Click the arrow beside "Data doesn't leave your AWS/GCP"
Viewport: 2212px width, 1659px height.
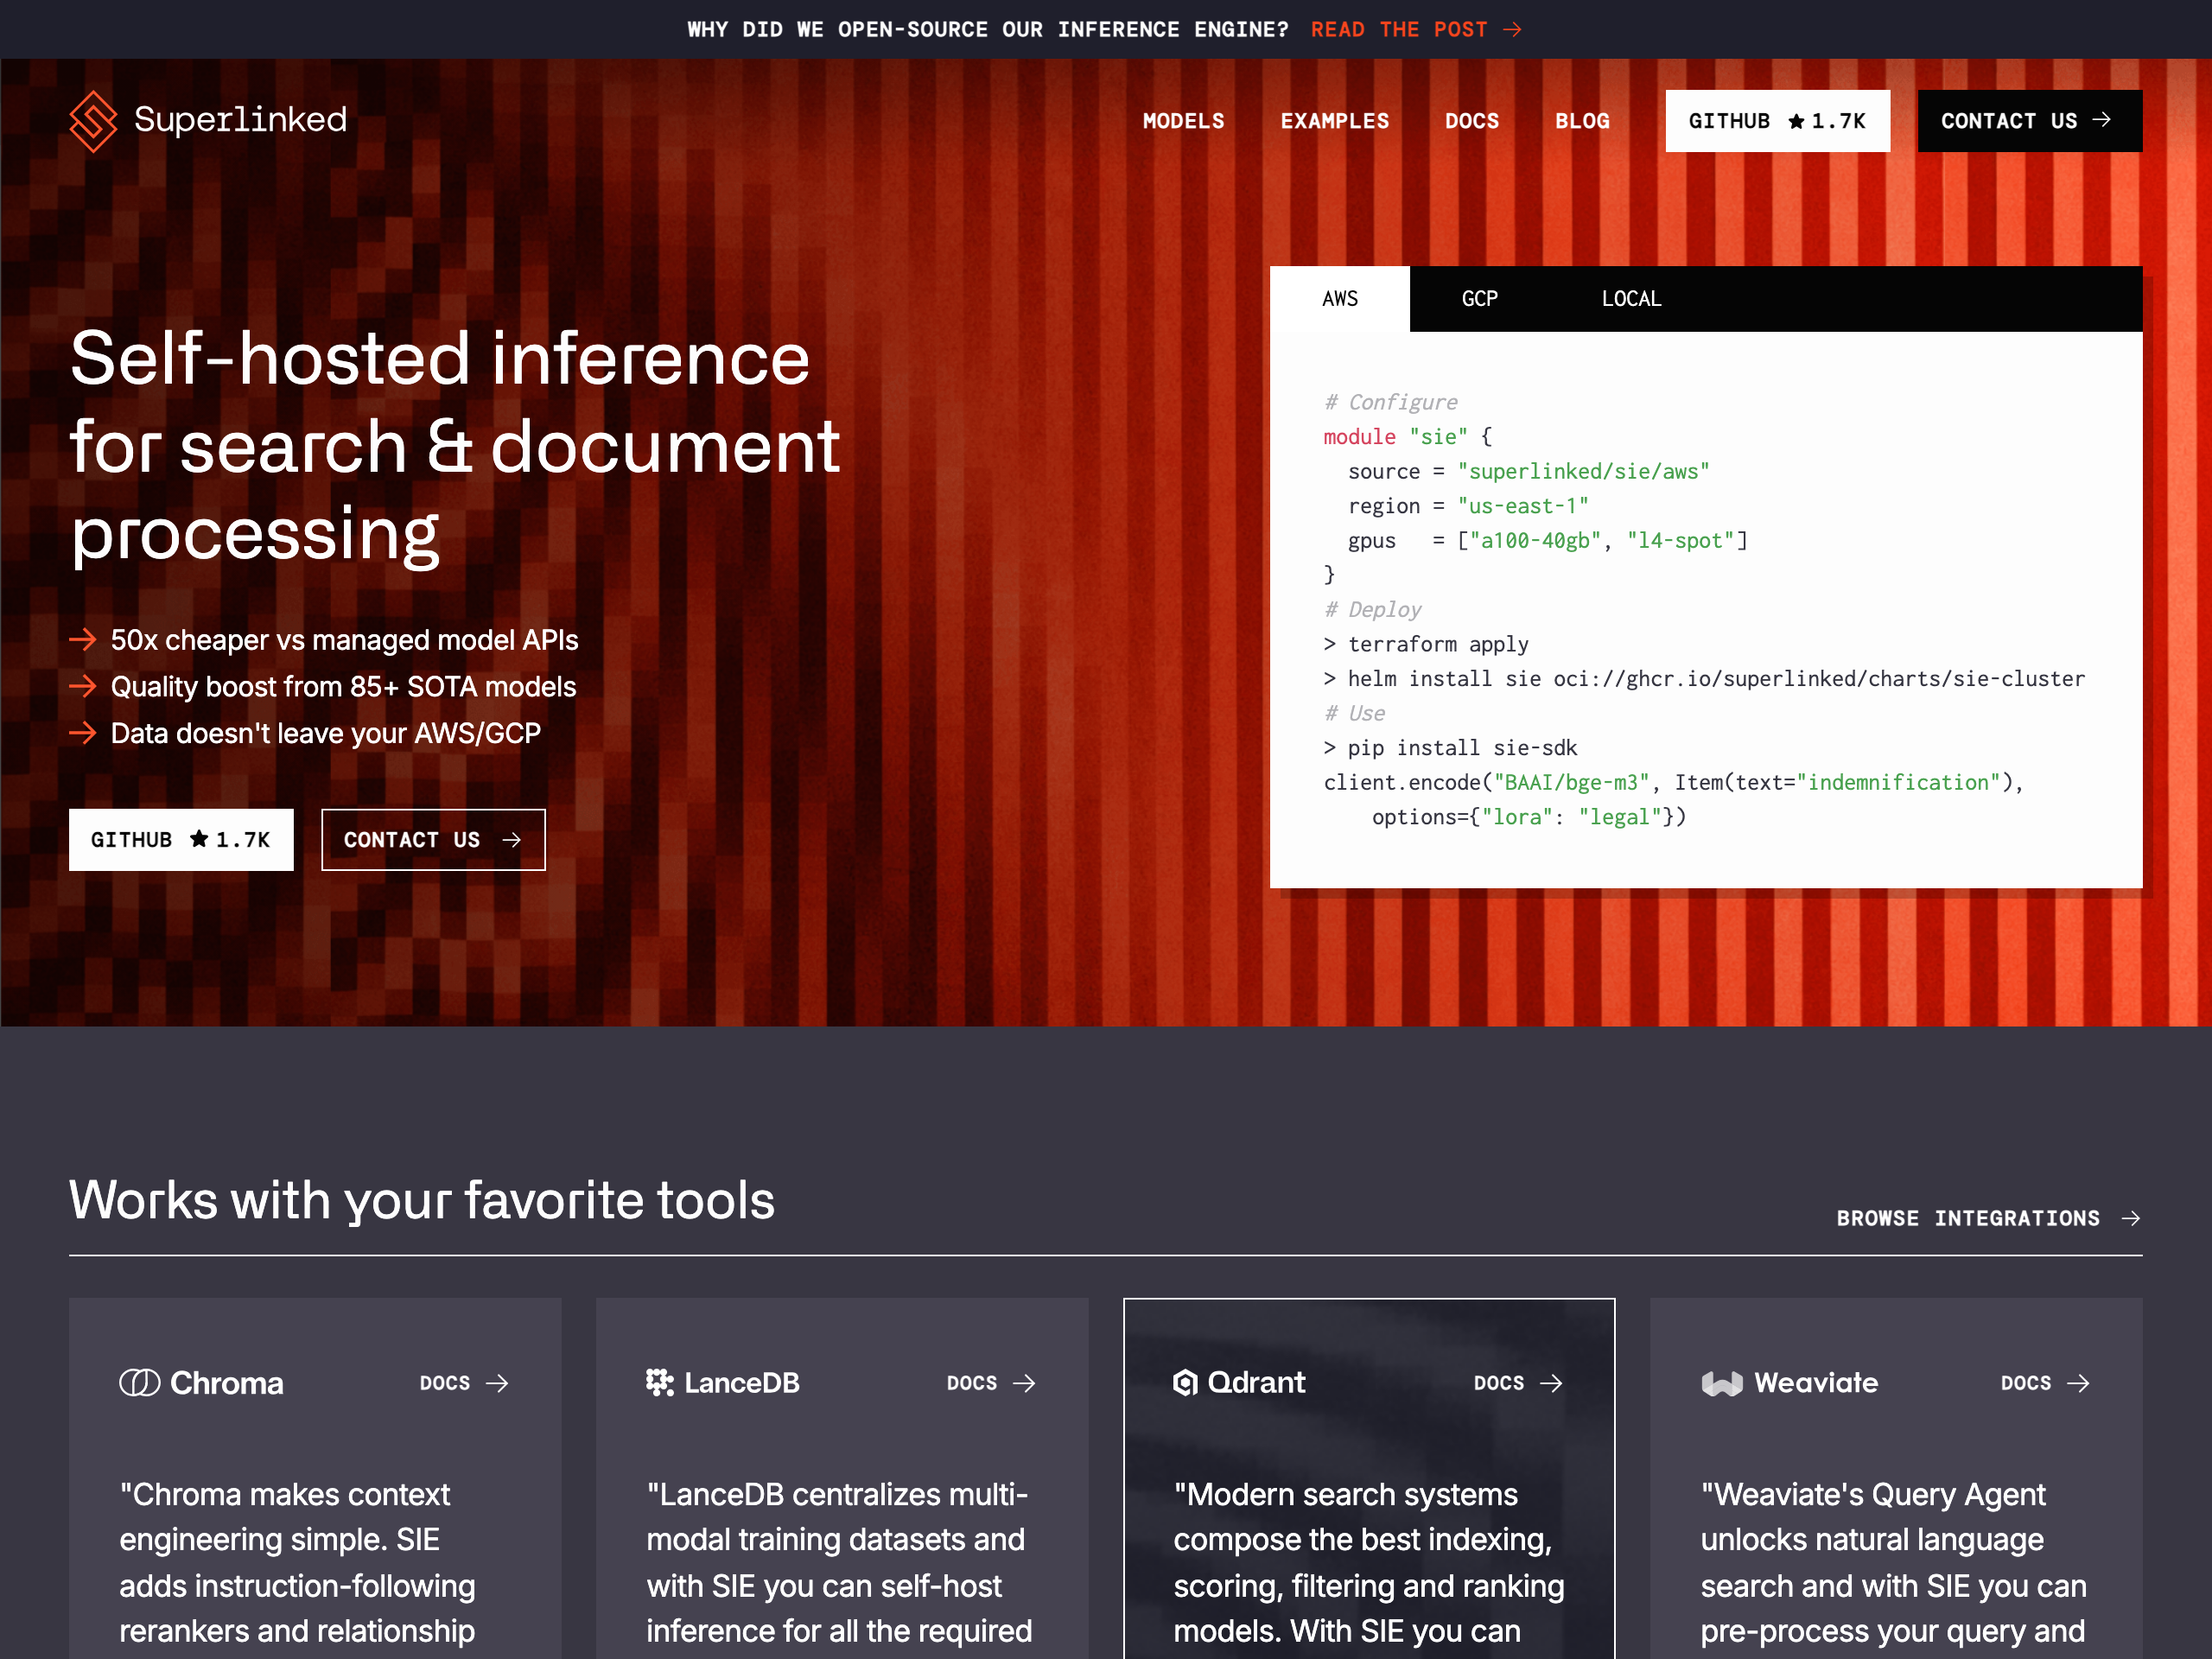click(83, 733)
